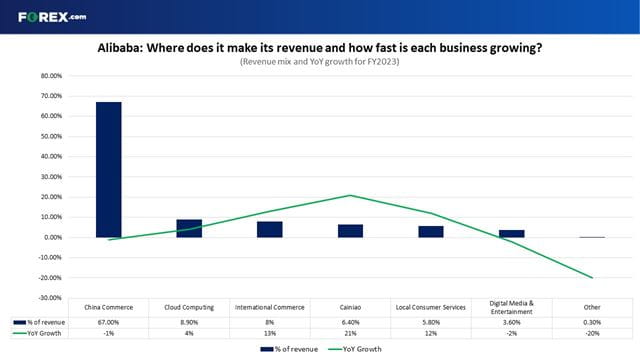Click the '6.40%' table cell
Viewport: 640px width, 360px height.
click(350, 322)
